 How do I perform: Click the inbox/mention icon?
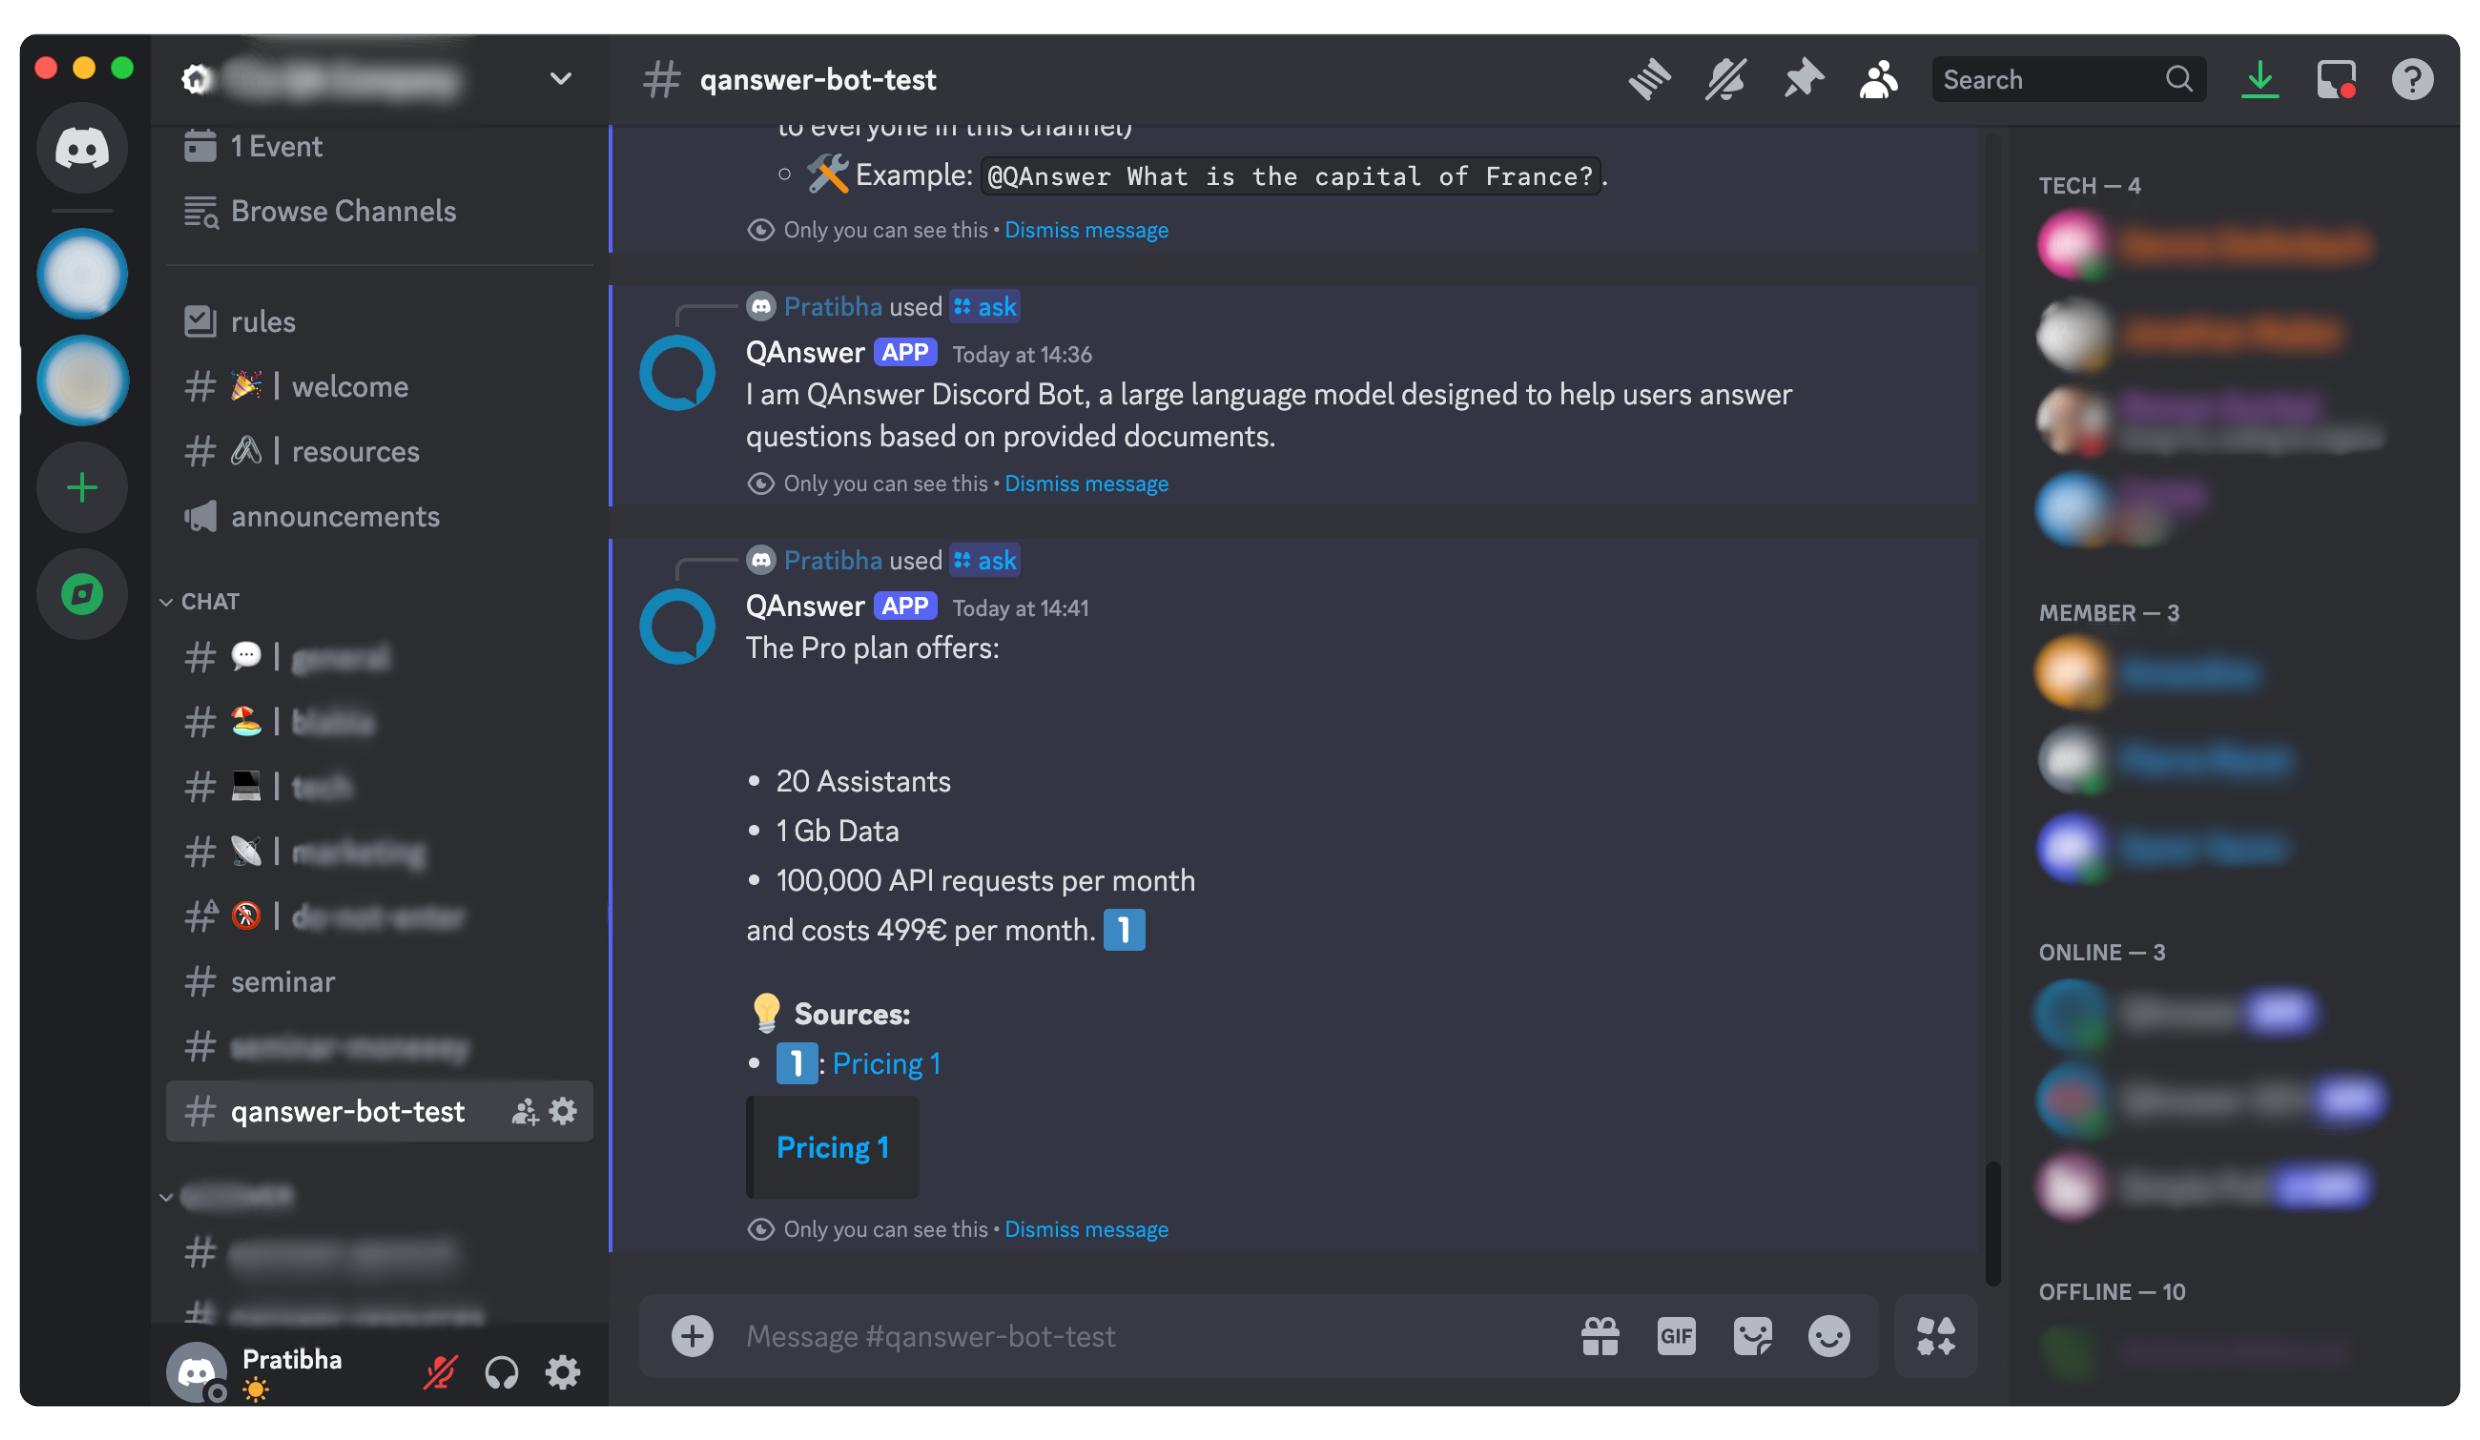tap(2336, 79)
